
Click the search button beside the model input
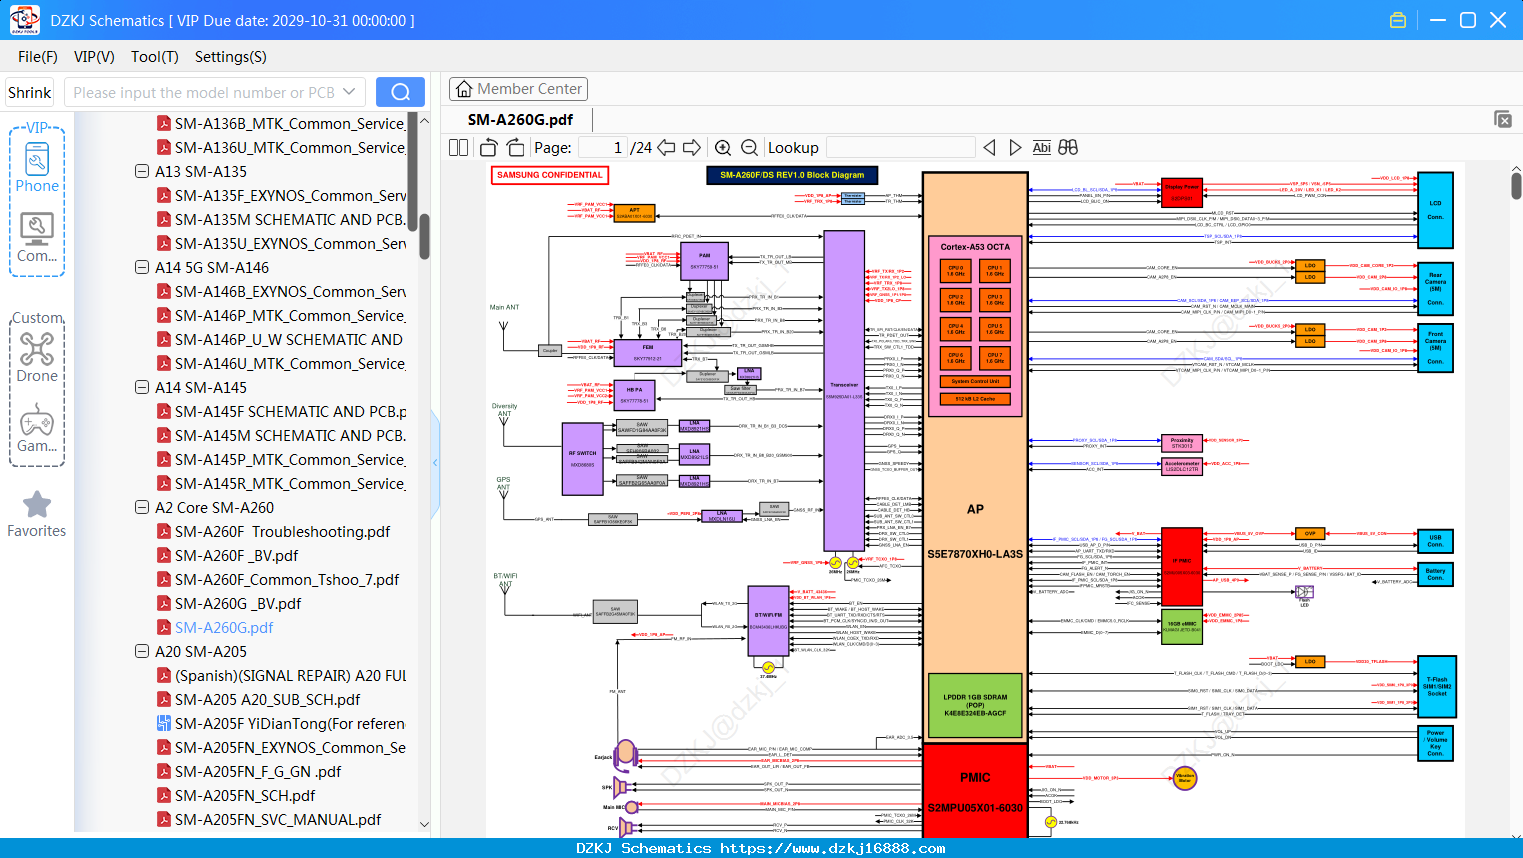pos(400,92)
